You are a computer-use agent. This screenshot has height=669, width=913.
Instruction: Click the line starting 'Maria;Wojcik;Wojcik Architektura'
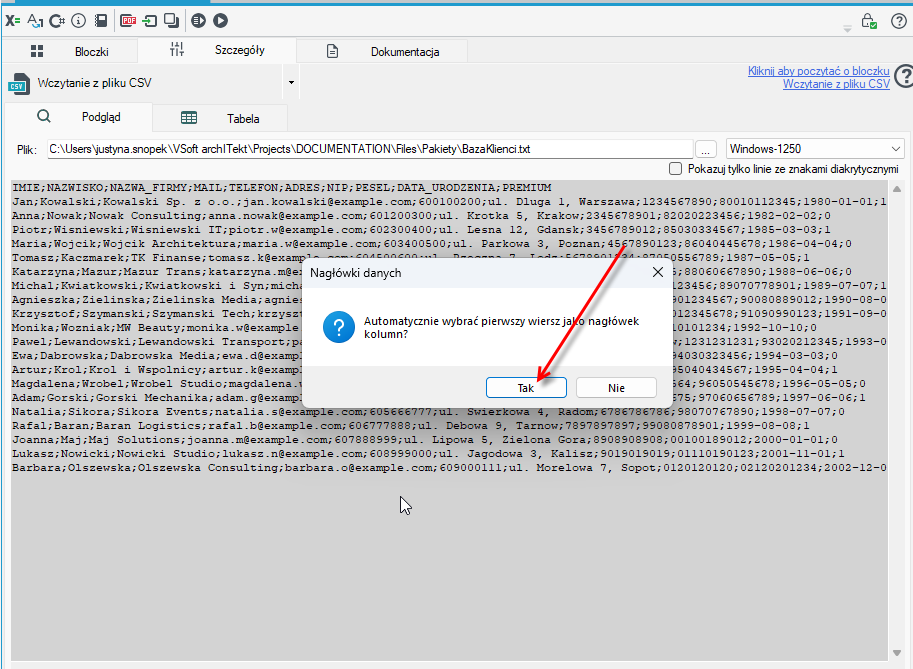[x=432, y=244]
